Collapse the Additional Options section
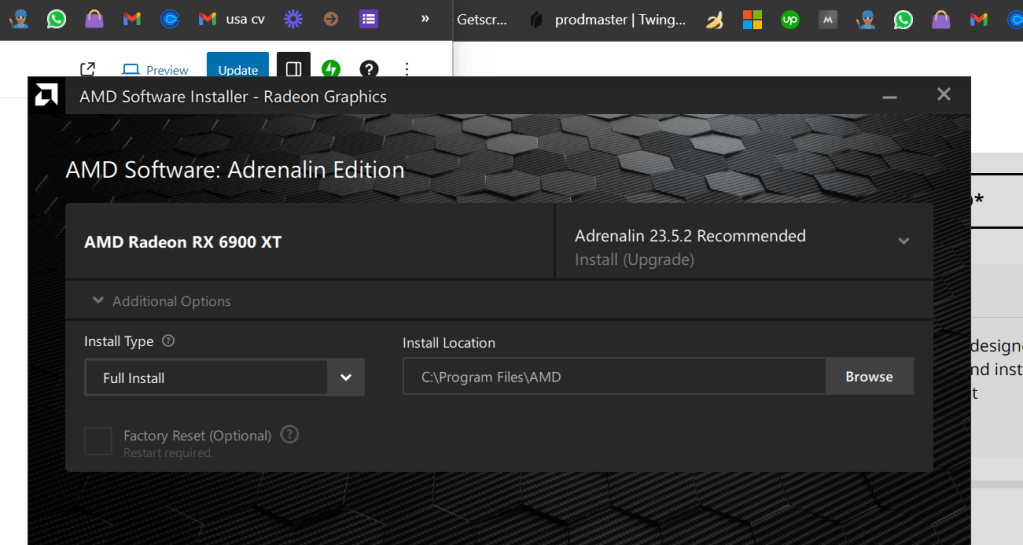 (161, 301)
